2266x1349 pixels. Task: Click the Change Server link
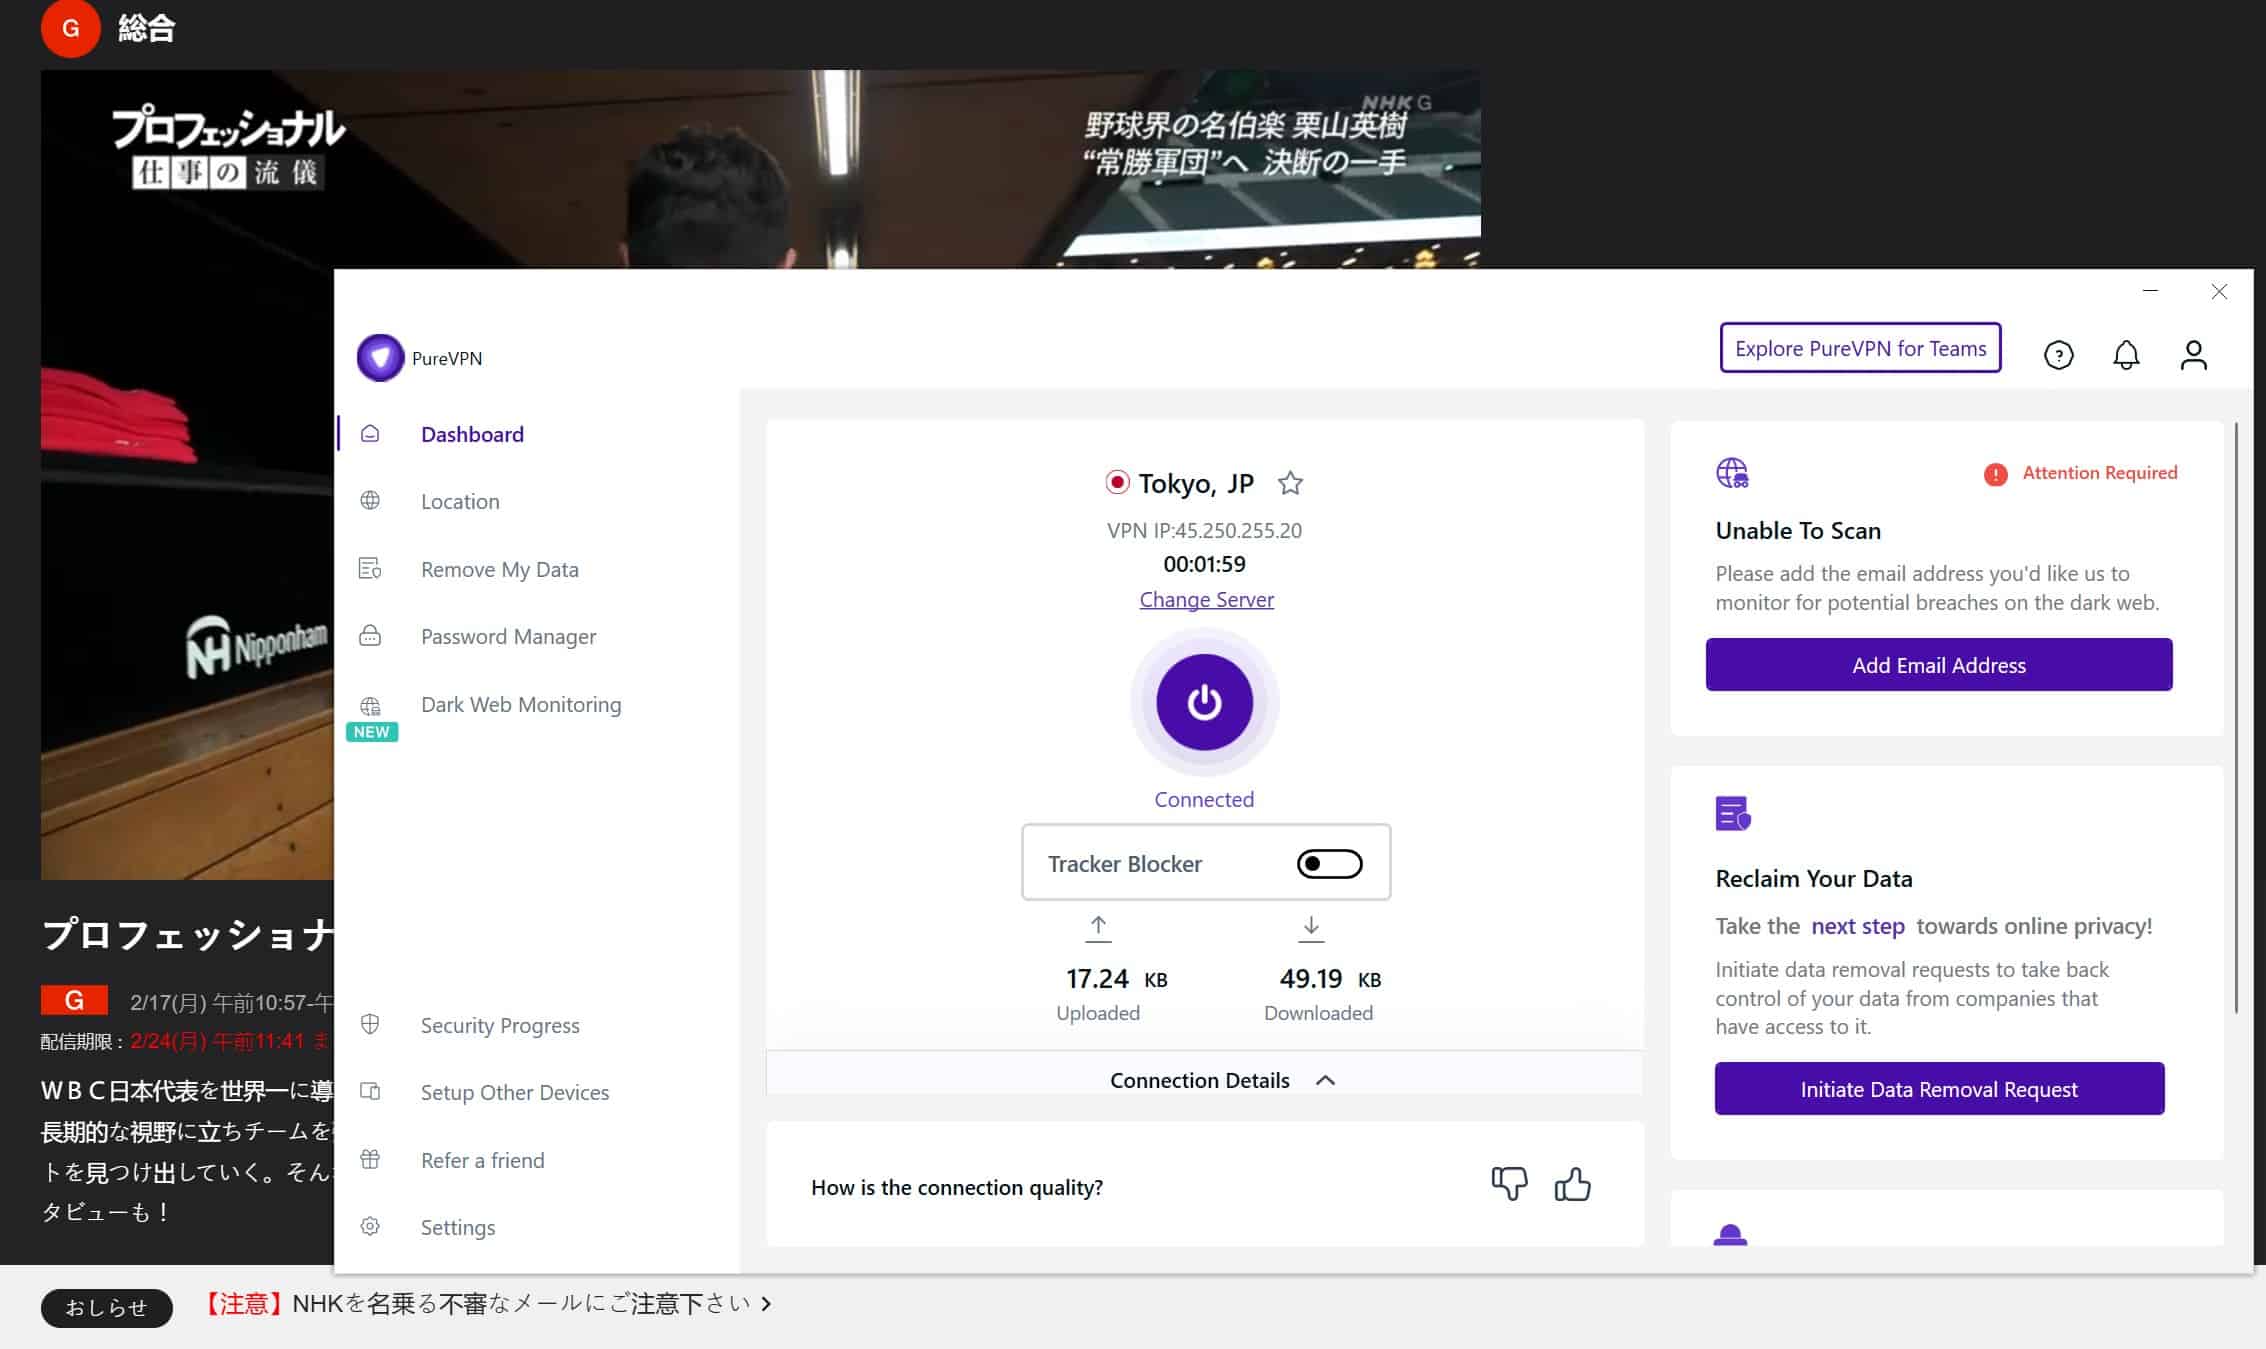click(1206, 599)
